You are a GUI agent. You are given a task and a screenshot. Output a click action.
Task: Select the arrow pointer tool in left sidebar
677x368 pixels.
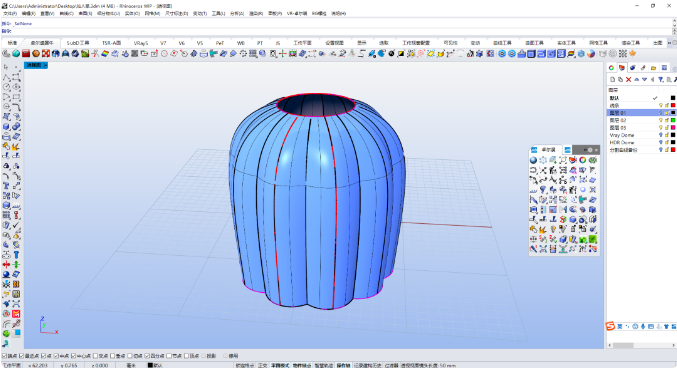click(6, 67)
